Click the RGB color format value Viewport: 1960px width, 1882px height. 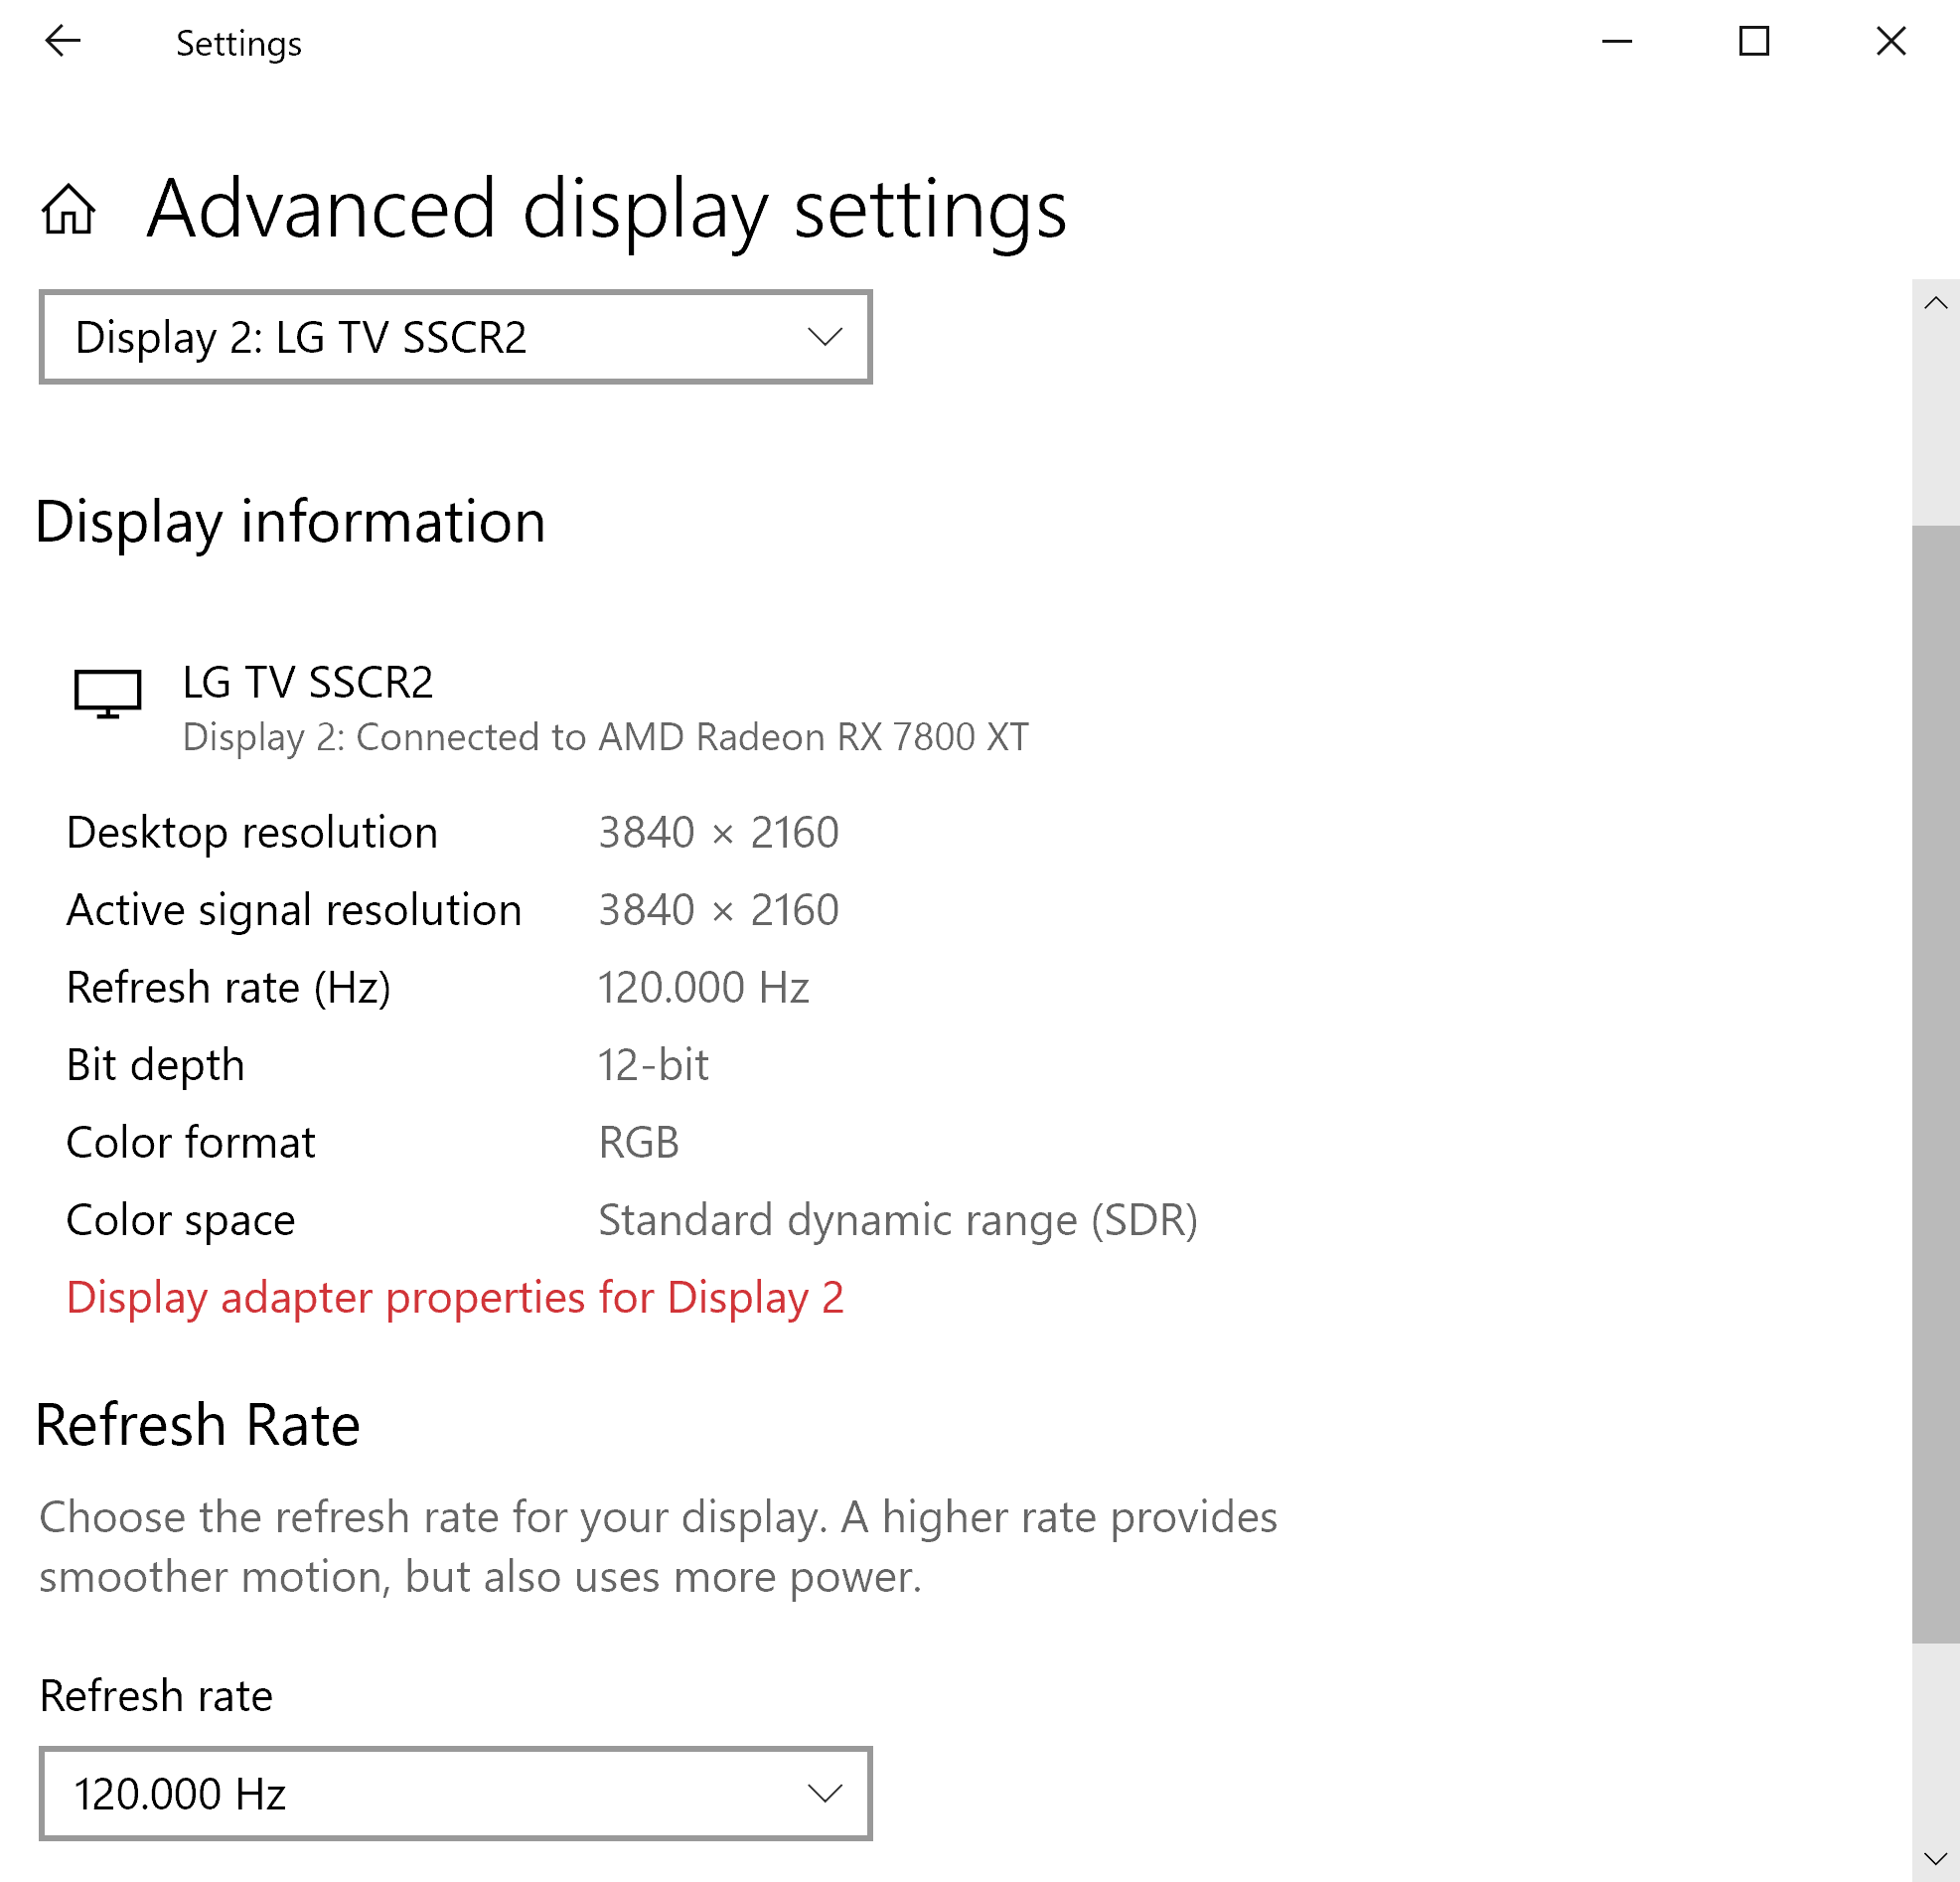(x=639, y=1142)
